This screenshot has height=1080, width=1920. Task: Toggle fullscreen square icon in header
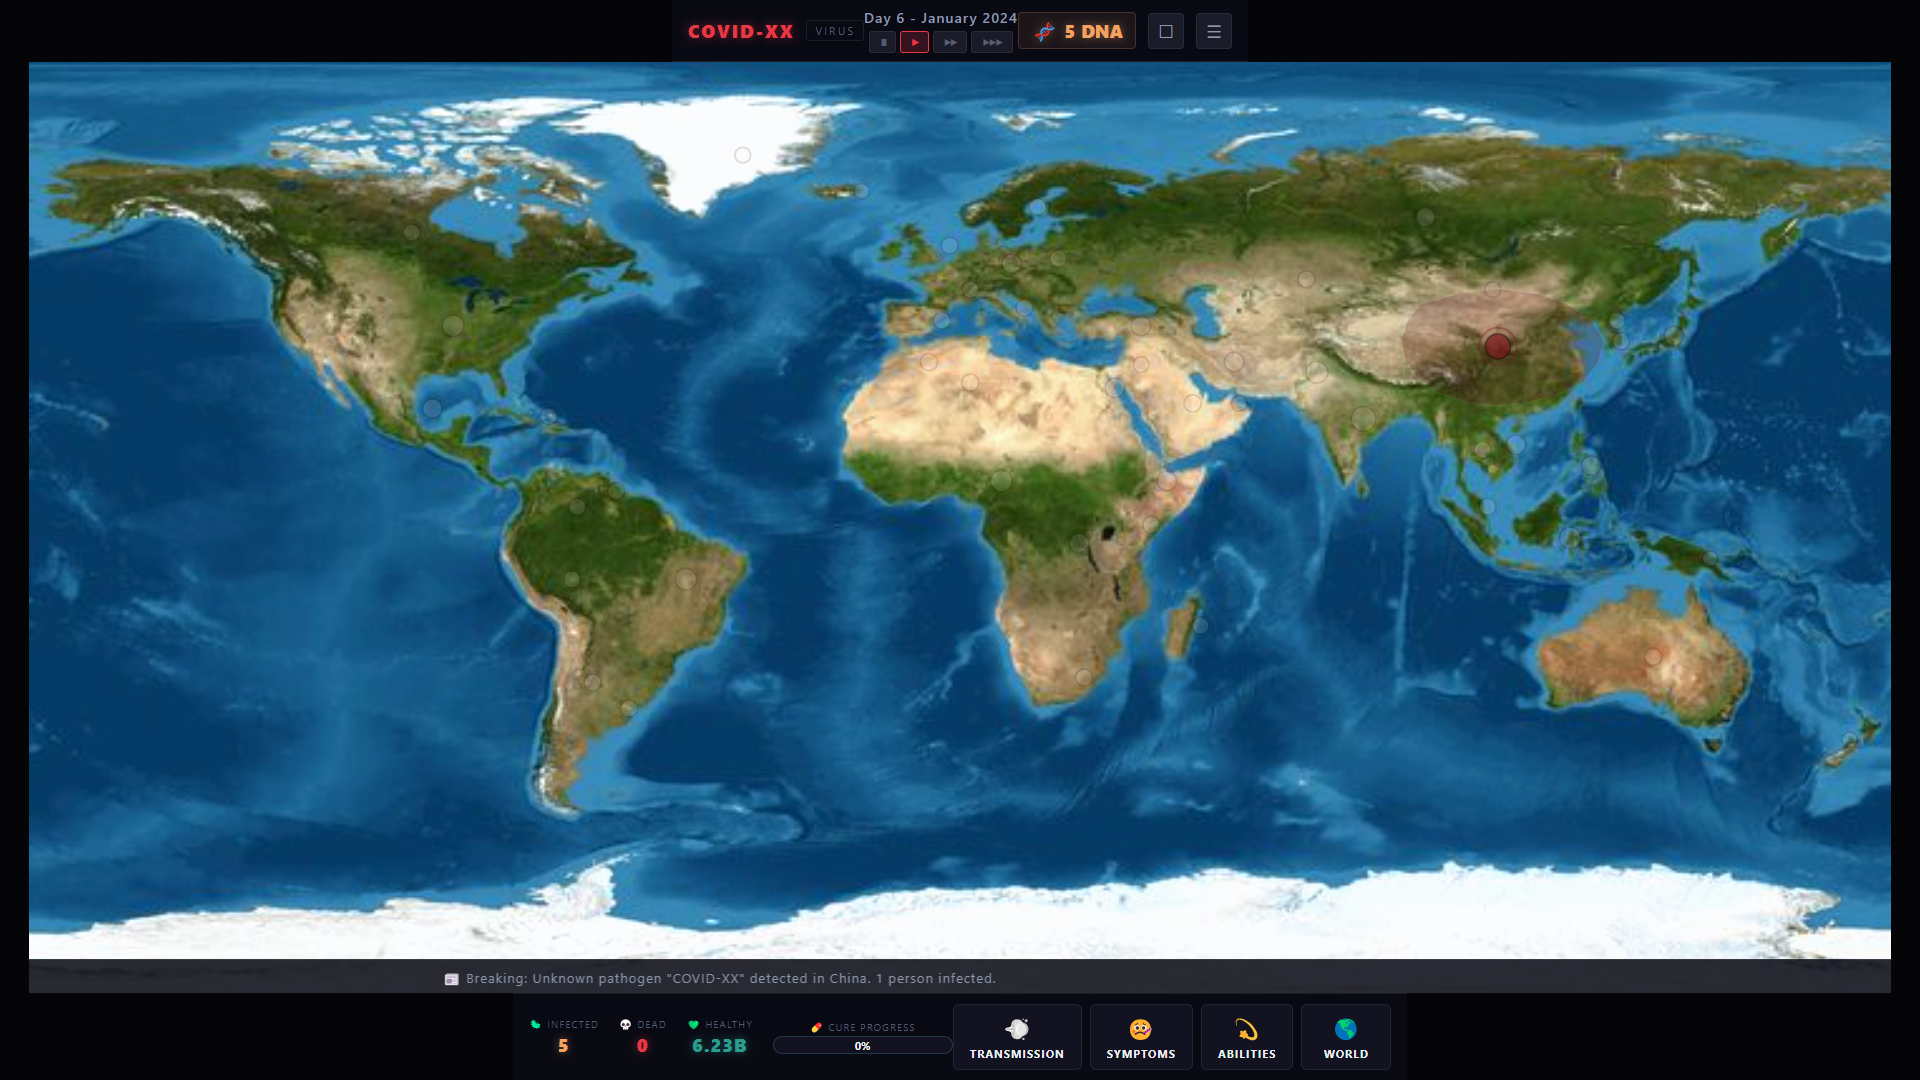click(x=1165, y=31)
